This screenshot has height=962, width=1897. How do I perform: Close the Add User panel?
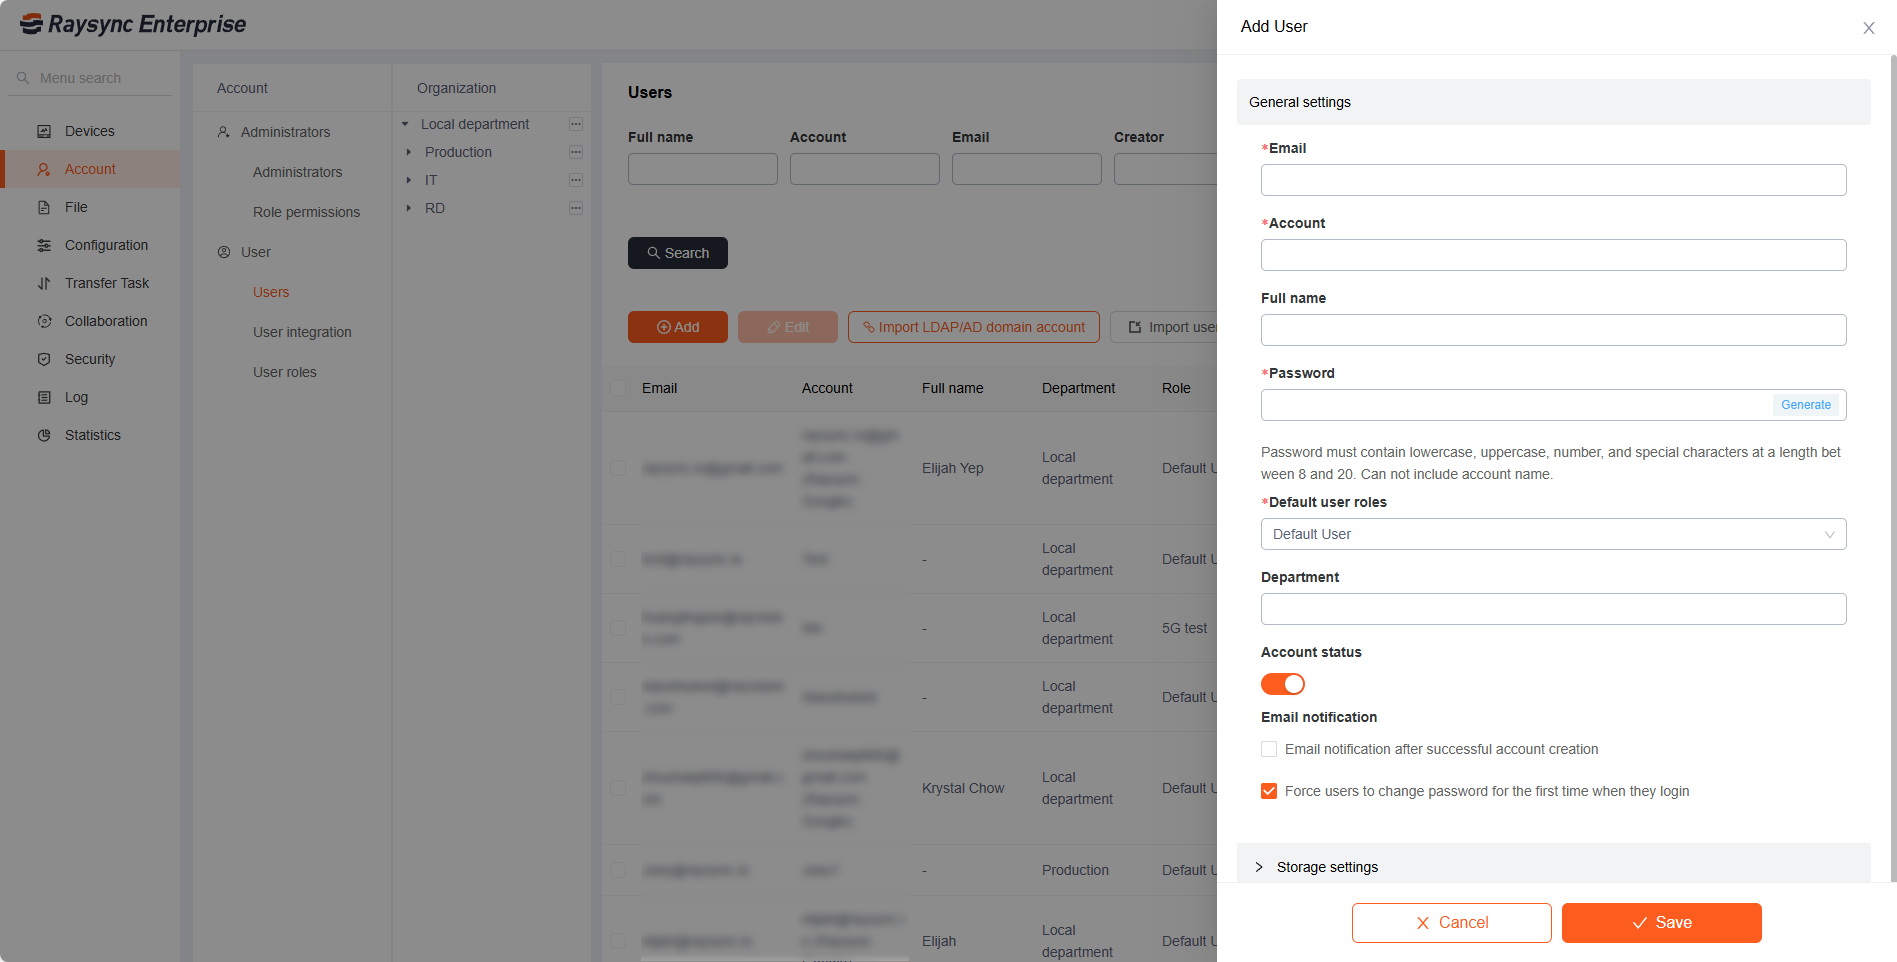[1868, 28]
